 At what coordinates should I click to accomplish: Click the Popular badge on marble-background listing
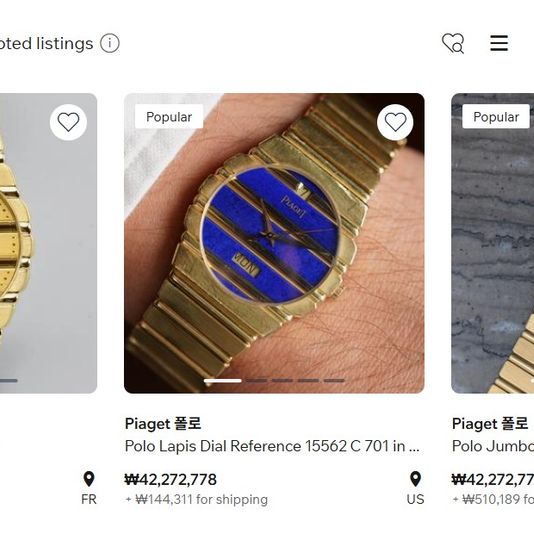pos(496,117)
